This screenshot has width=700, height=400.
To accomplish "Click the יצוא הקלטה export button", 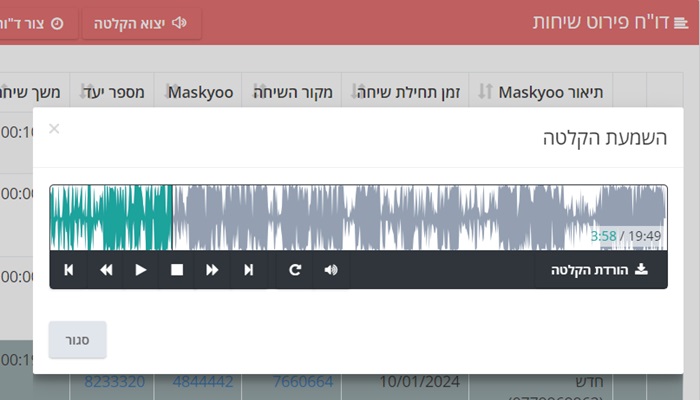I will click(x=141, y=23).
